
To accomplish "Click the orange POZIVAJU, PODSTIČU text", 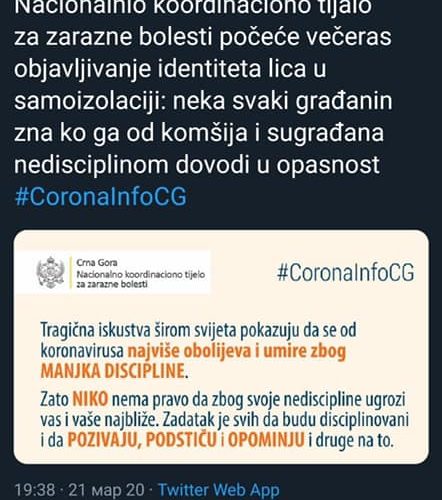I will pyautogui.click(x=142, y=440).
